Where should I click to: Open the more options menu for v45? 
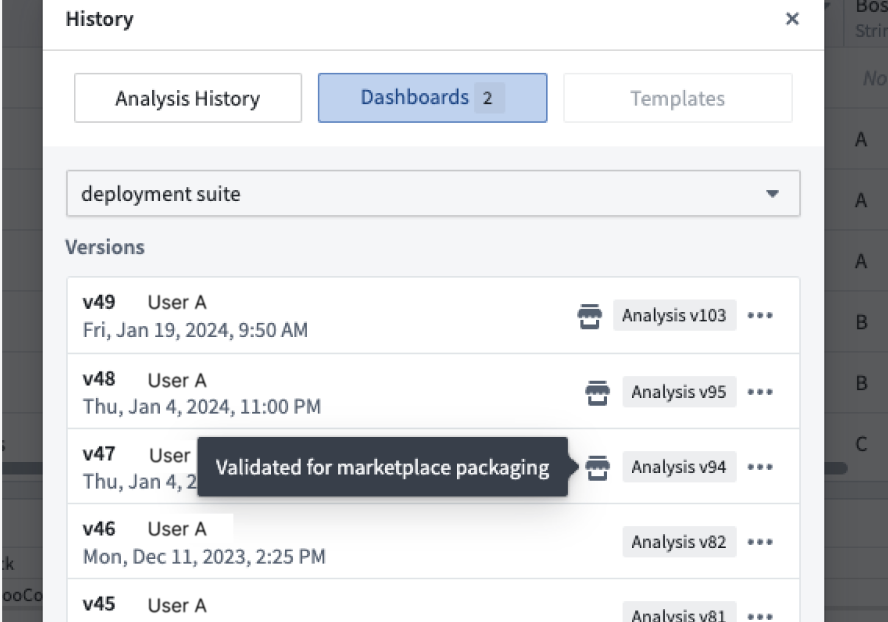[x=760, y=616]
